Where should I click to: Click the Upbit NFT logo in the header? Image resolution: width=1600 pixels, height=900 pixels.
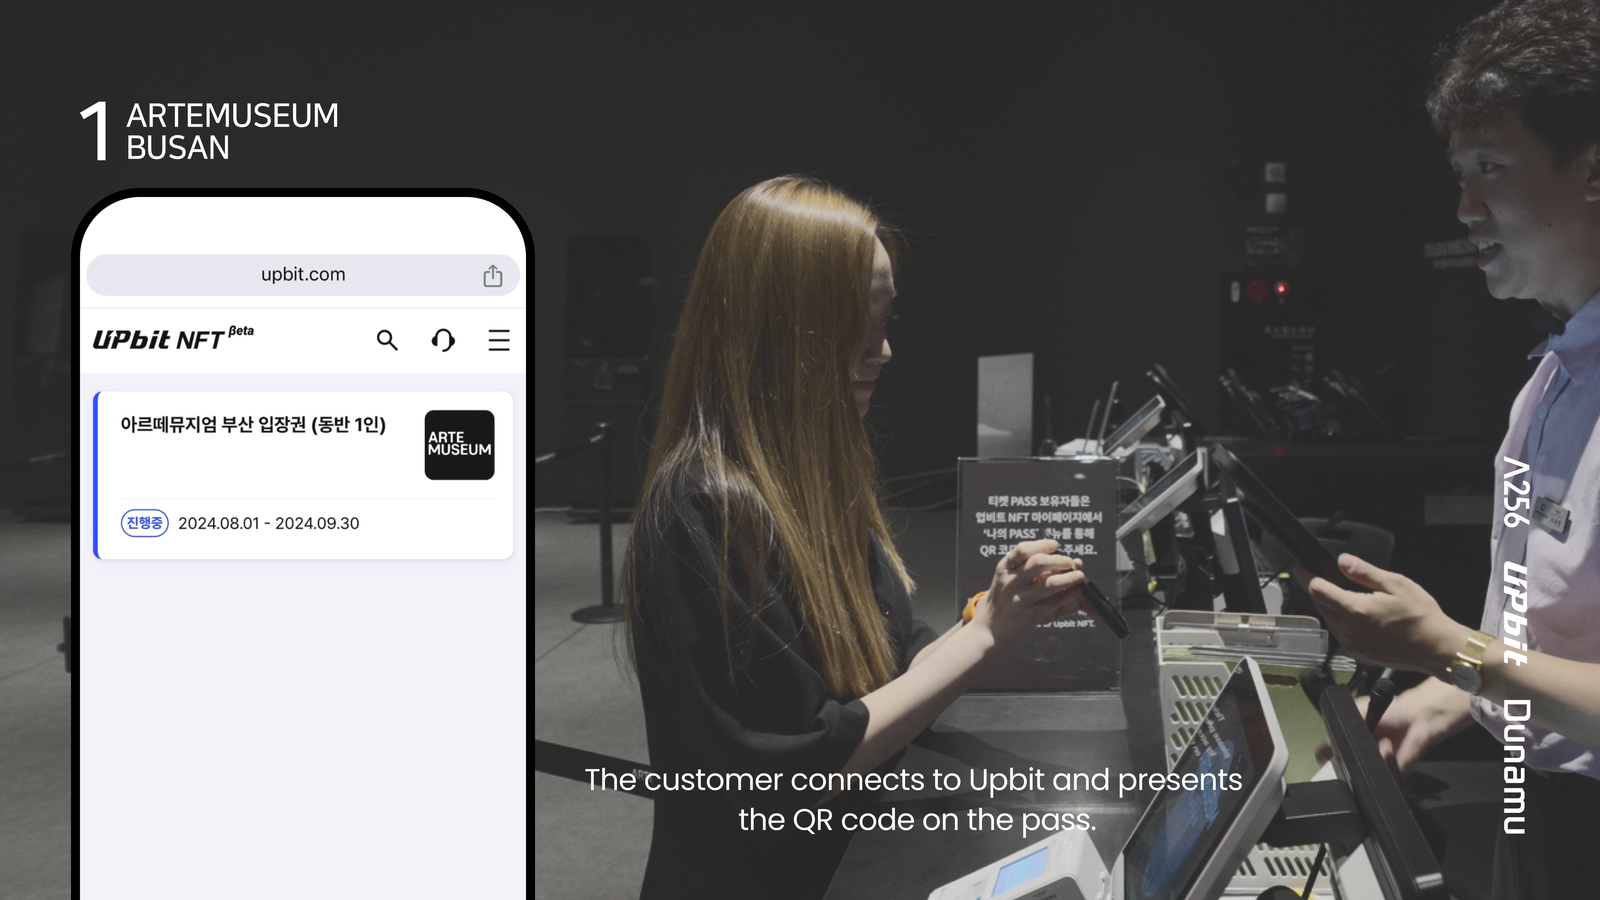[158, 340]
